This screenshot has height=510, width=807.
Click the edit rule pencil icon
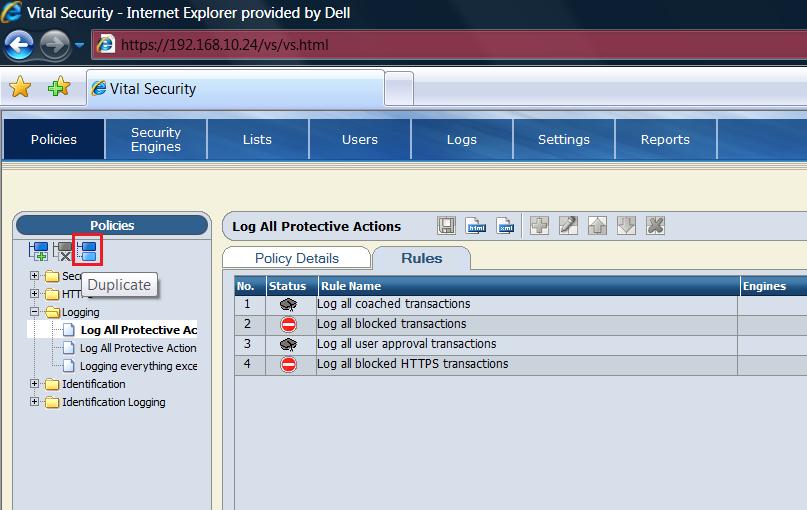568,226
